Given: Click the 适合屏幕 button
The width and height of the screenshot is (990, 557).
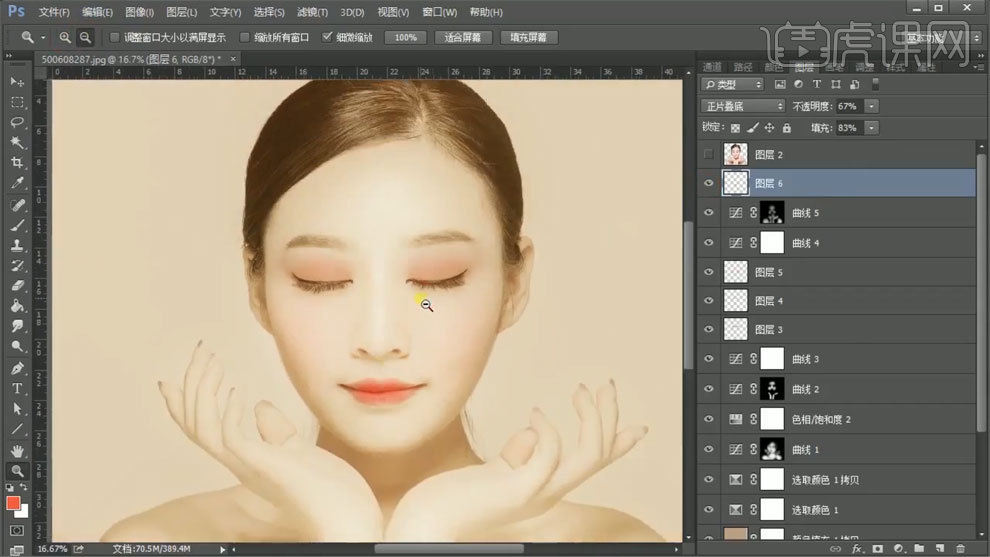Looking at the screenshot, I should 462,37.
